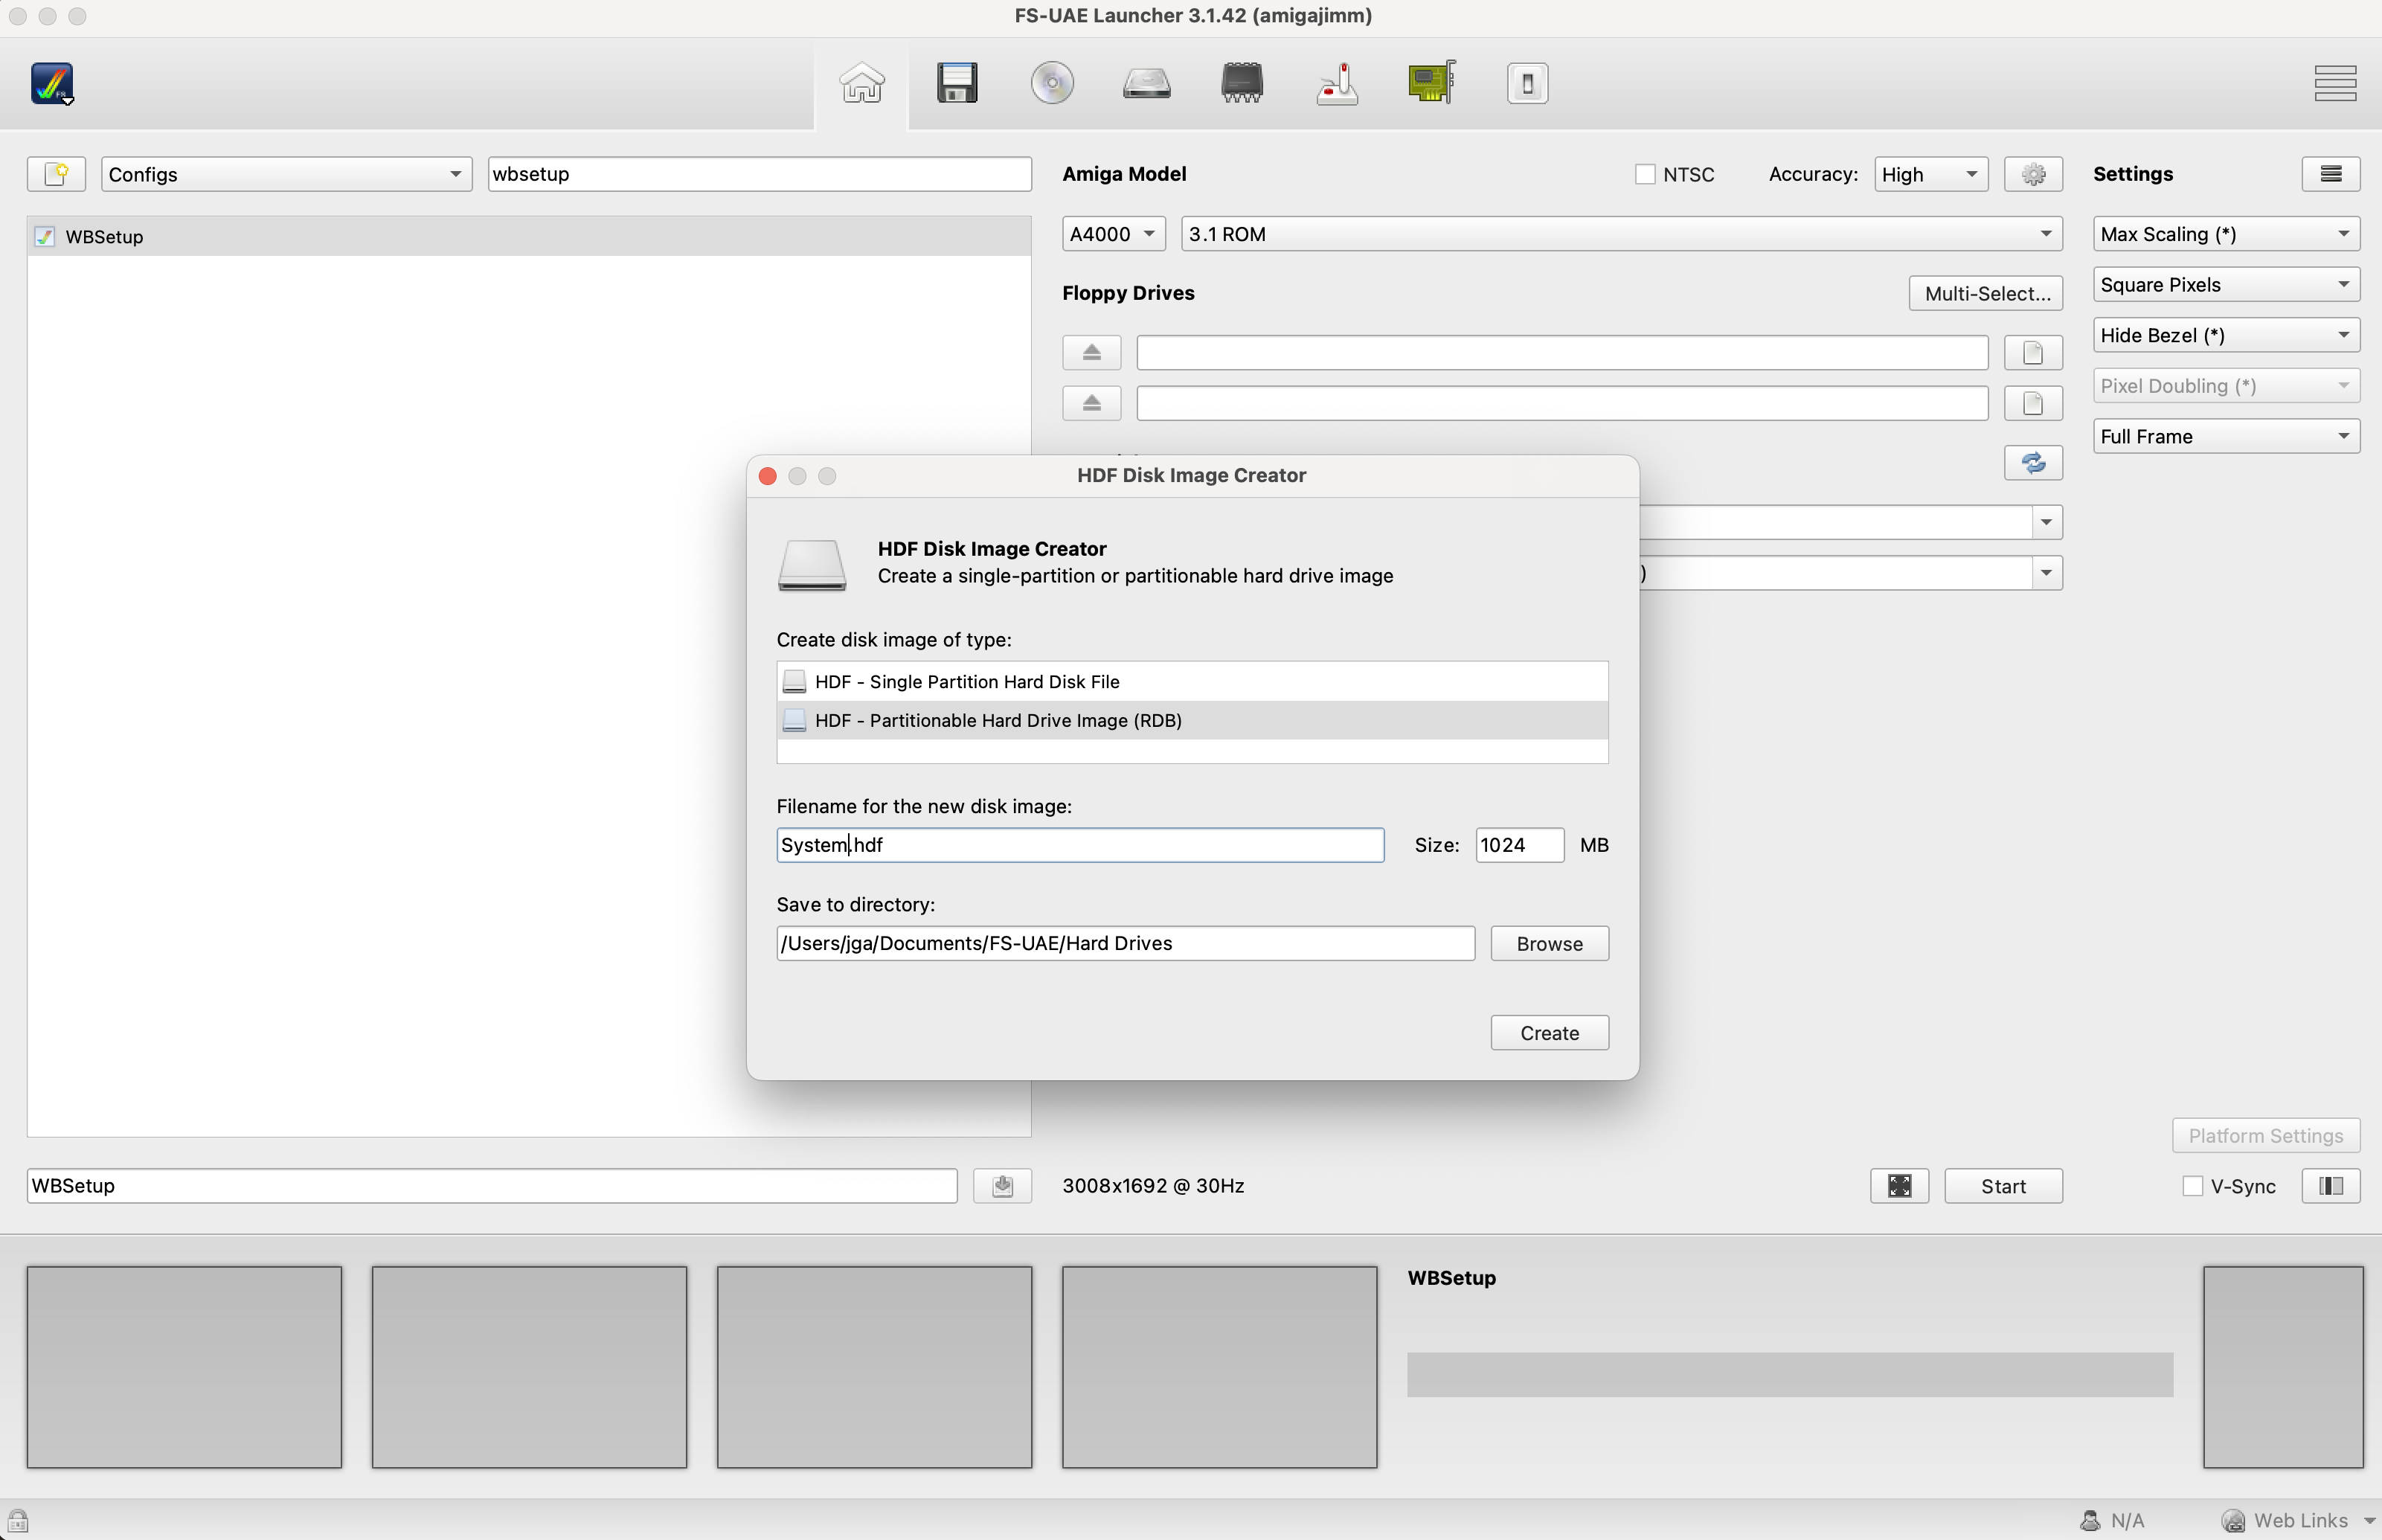Screen dimensions: 2382x1540
Task: Open the expansion card hardware tab
Action: 1431,83
